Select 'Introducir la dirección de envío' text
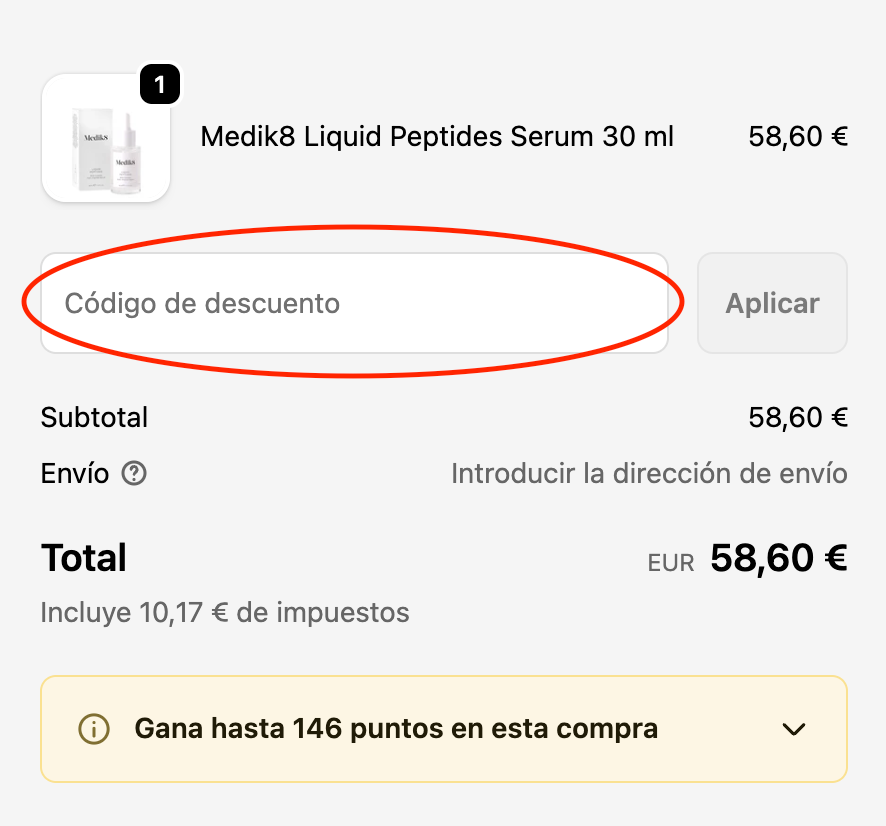The width and height of the screenshot is (886, 826). [x=649, y=473]
